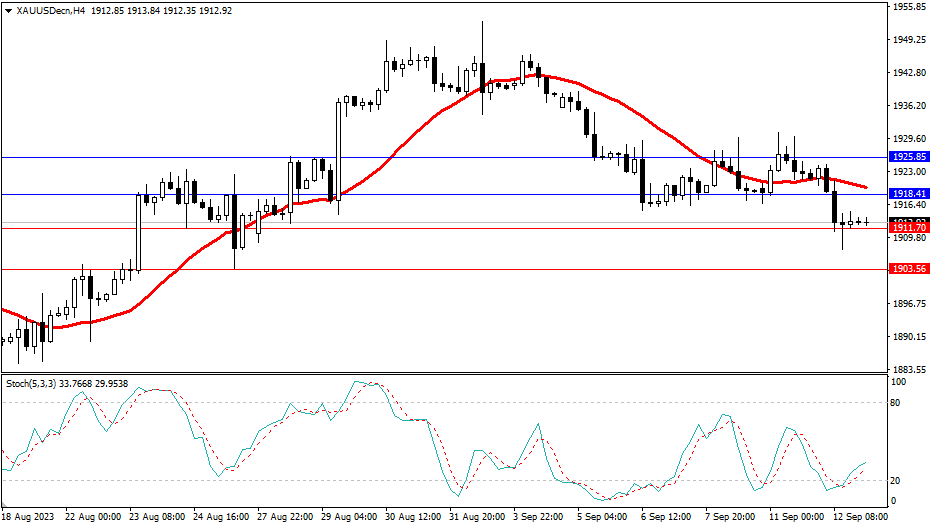Screen dimensions: 933x528
Task: Select the stochastic 80 level label
Action: pos(897,402)
